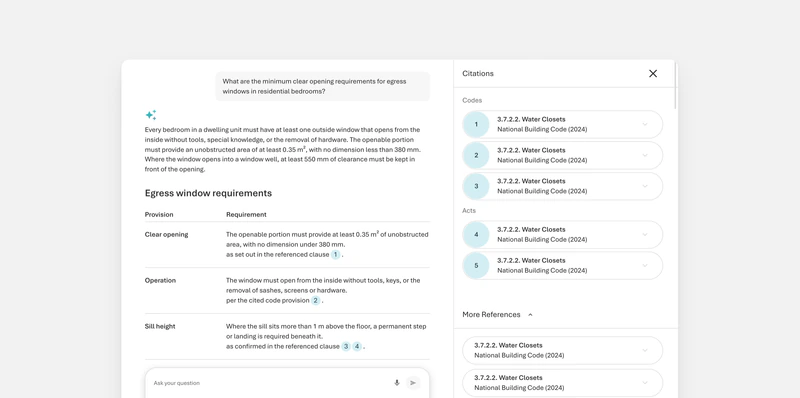Expand citation 4 card chevron
Screen dimensions: 800x398
click(x=645, y=235)
